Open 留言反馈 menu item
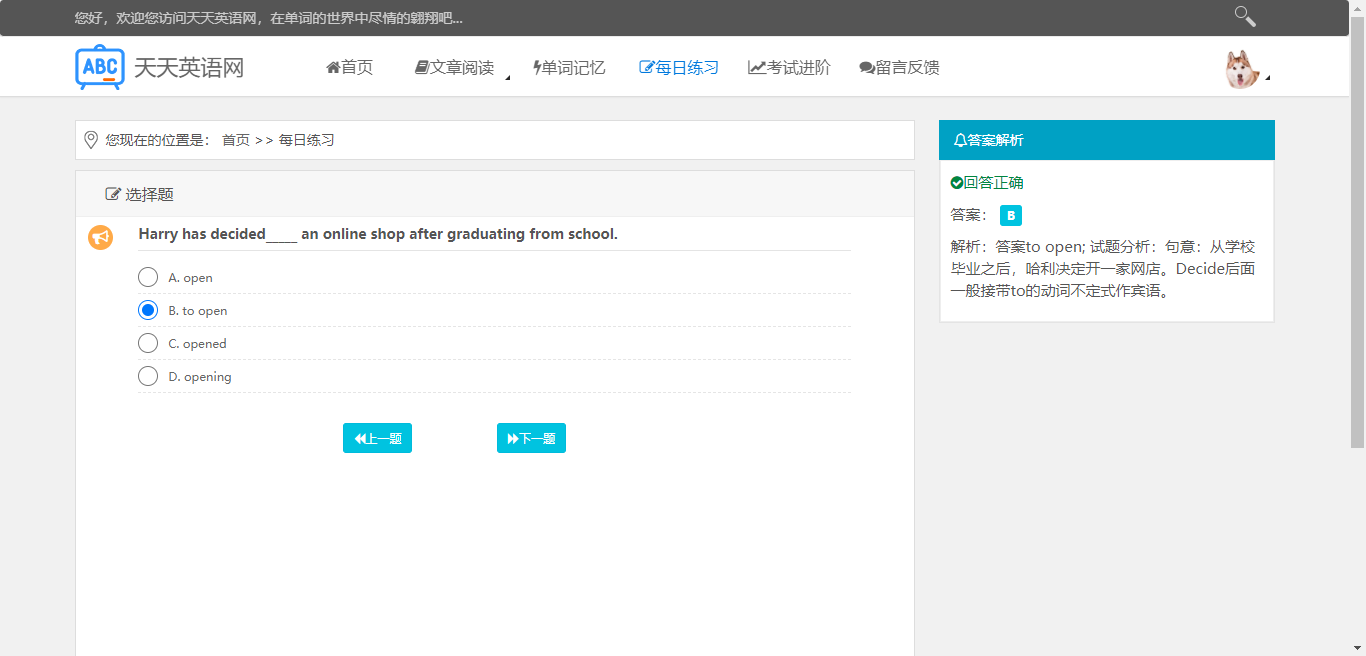 click(899, 68)
